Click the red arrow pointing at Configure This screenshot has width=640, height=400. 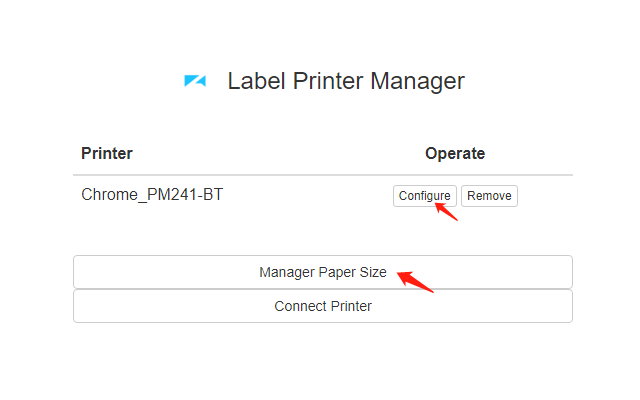[x=446, y=210]
